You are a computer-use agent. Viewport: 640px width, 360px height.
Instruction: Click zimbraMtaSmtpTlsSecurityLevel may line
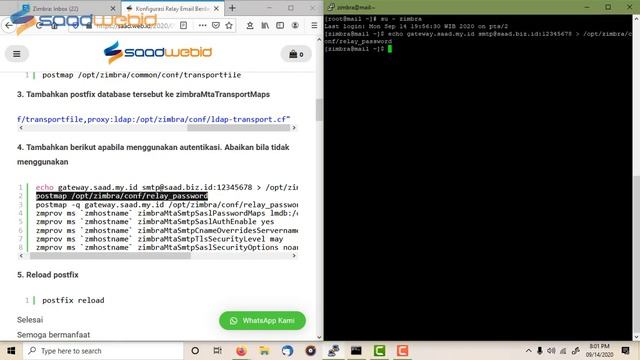click(160, 239)
